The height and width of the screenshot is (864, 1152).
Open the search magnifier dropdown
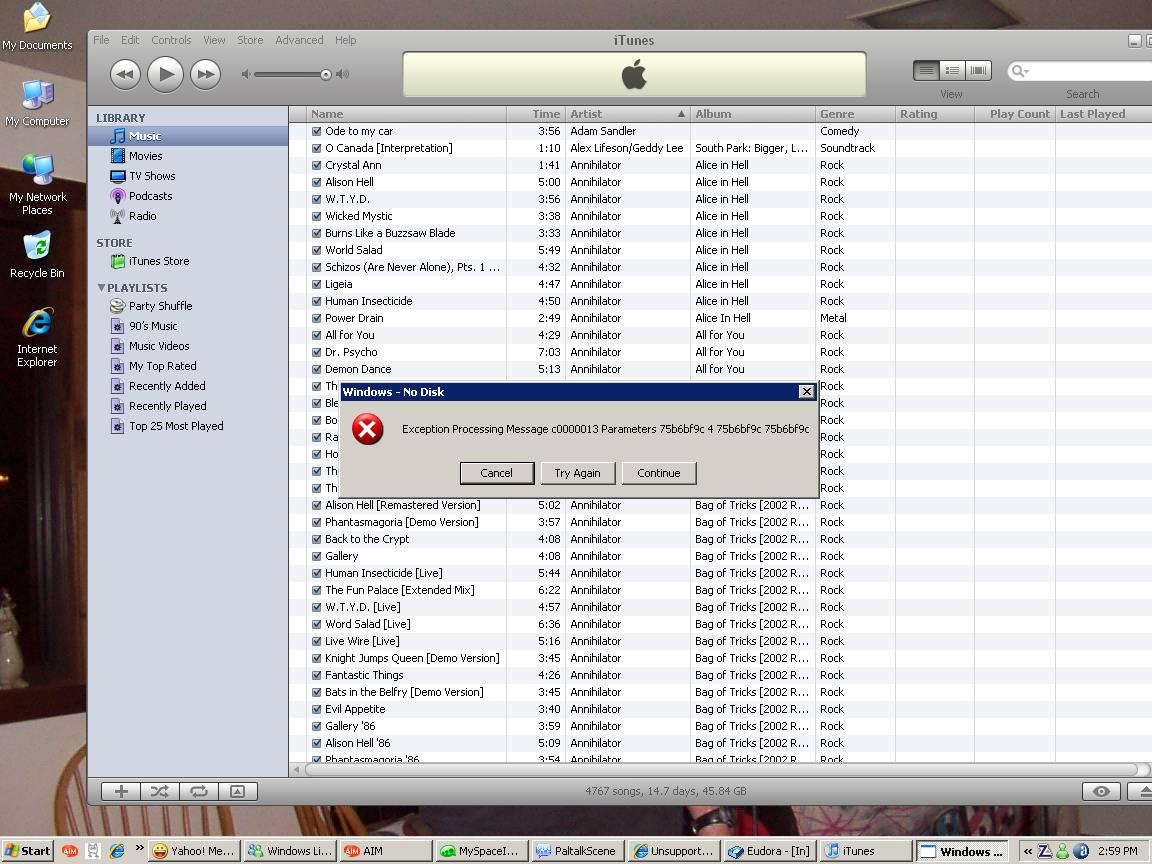(1019, 71)
